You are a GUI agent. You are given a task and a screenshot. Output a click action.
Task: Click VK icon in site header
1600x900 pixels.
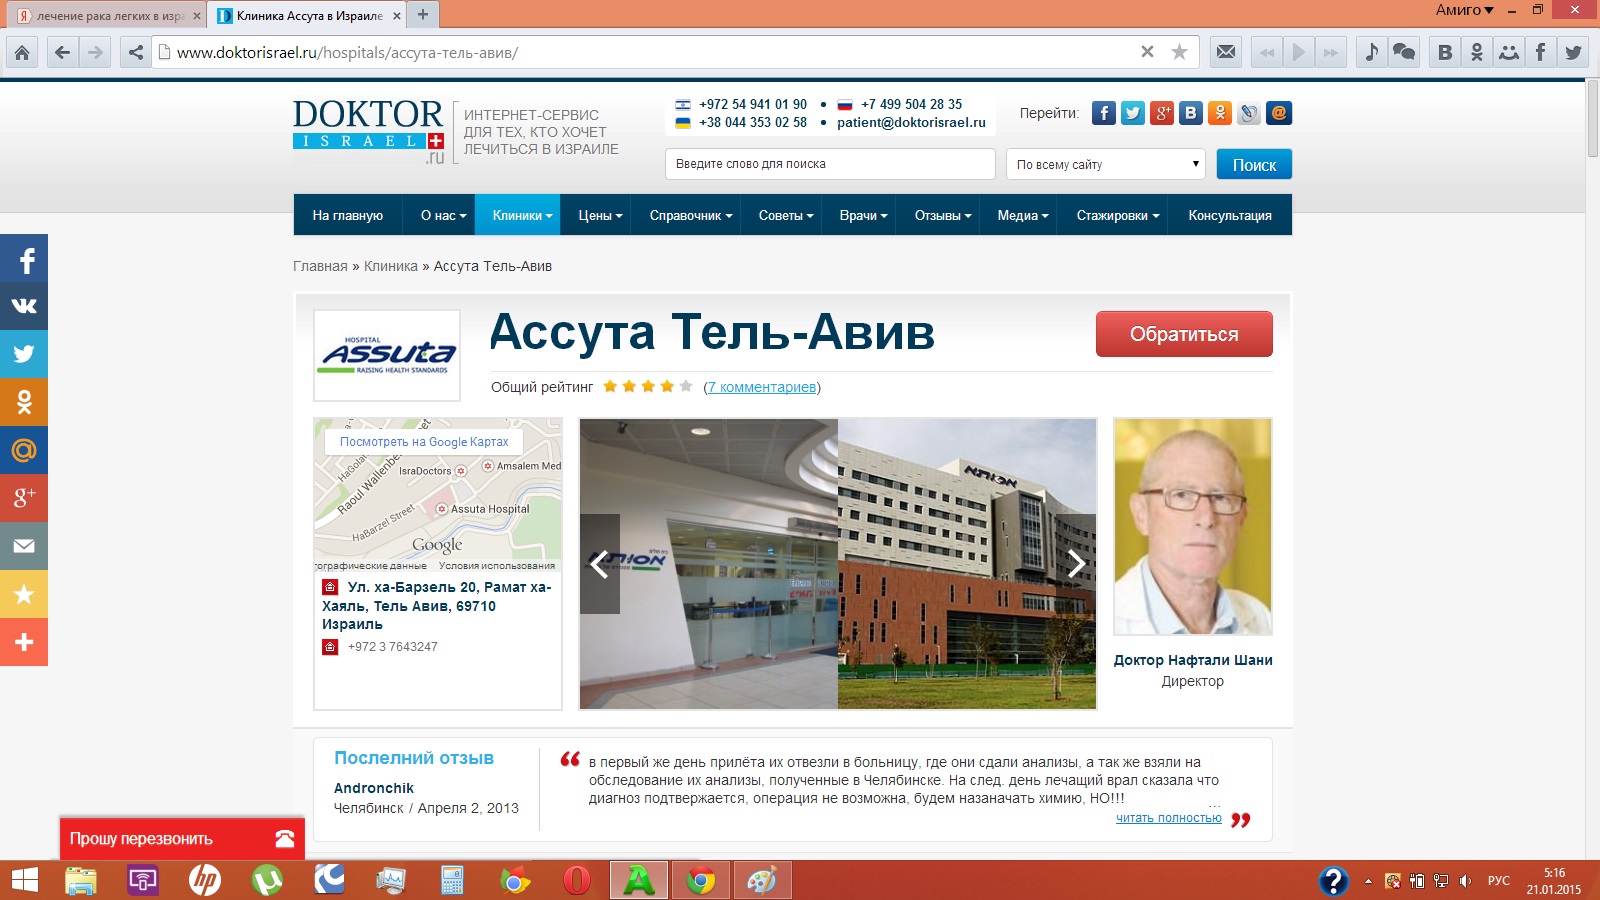1191,113
